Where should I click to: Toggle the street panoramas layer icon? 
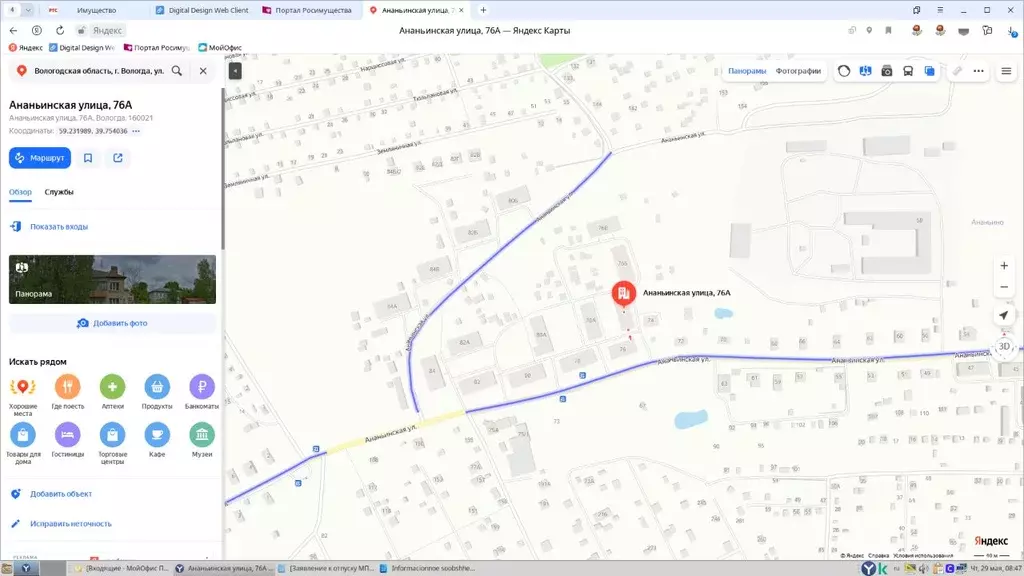865,71
